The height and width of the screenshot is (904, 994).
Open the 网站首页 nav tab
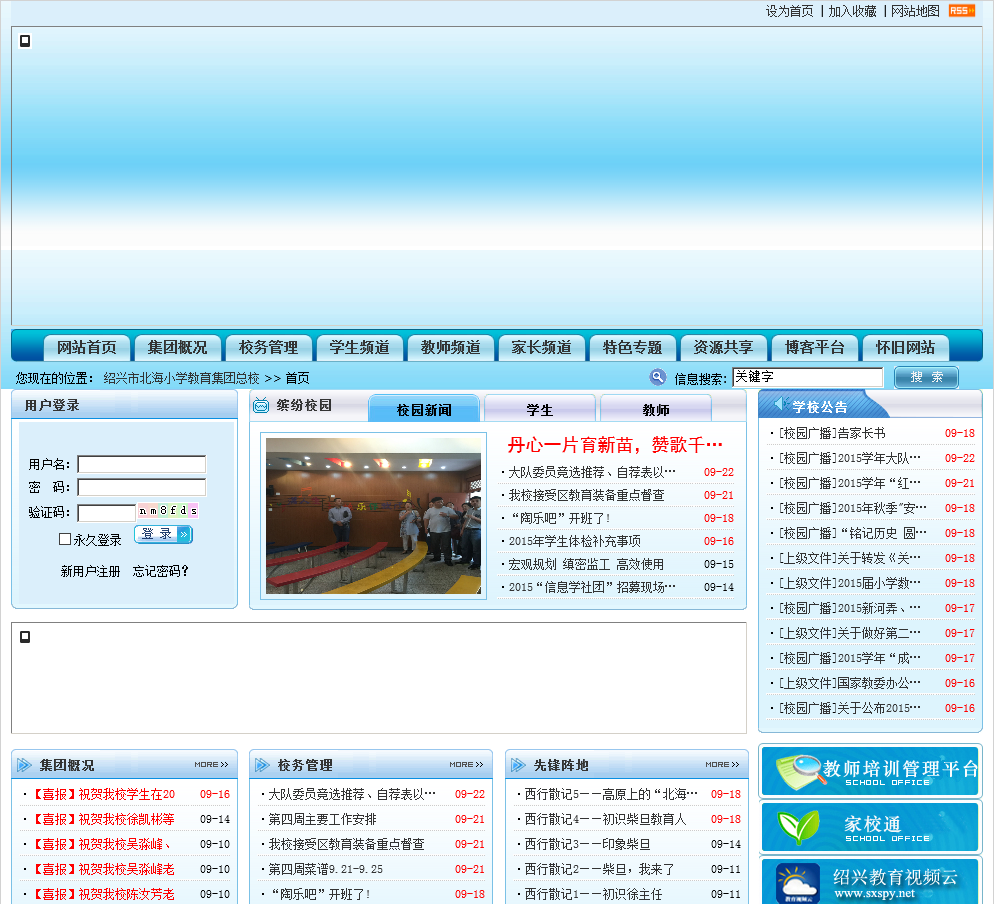87,347
